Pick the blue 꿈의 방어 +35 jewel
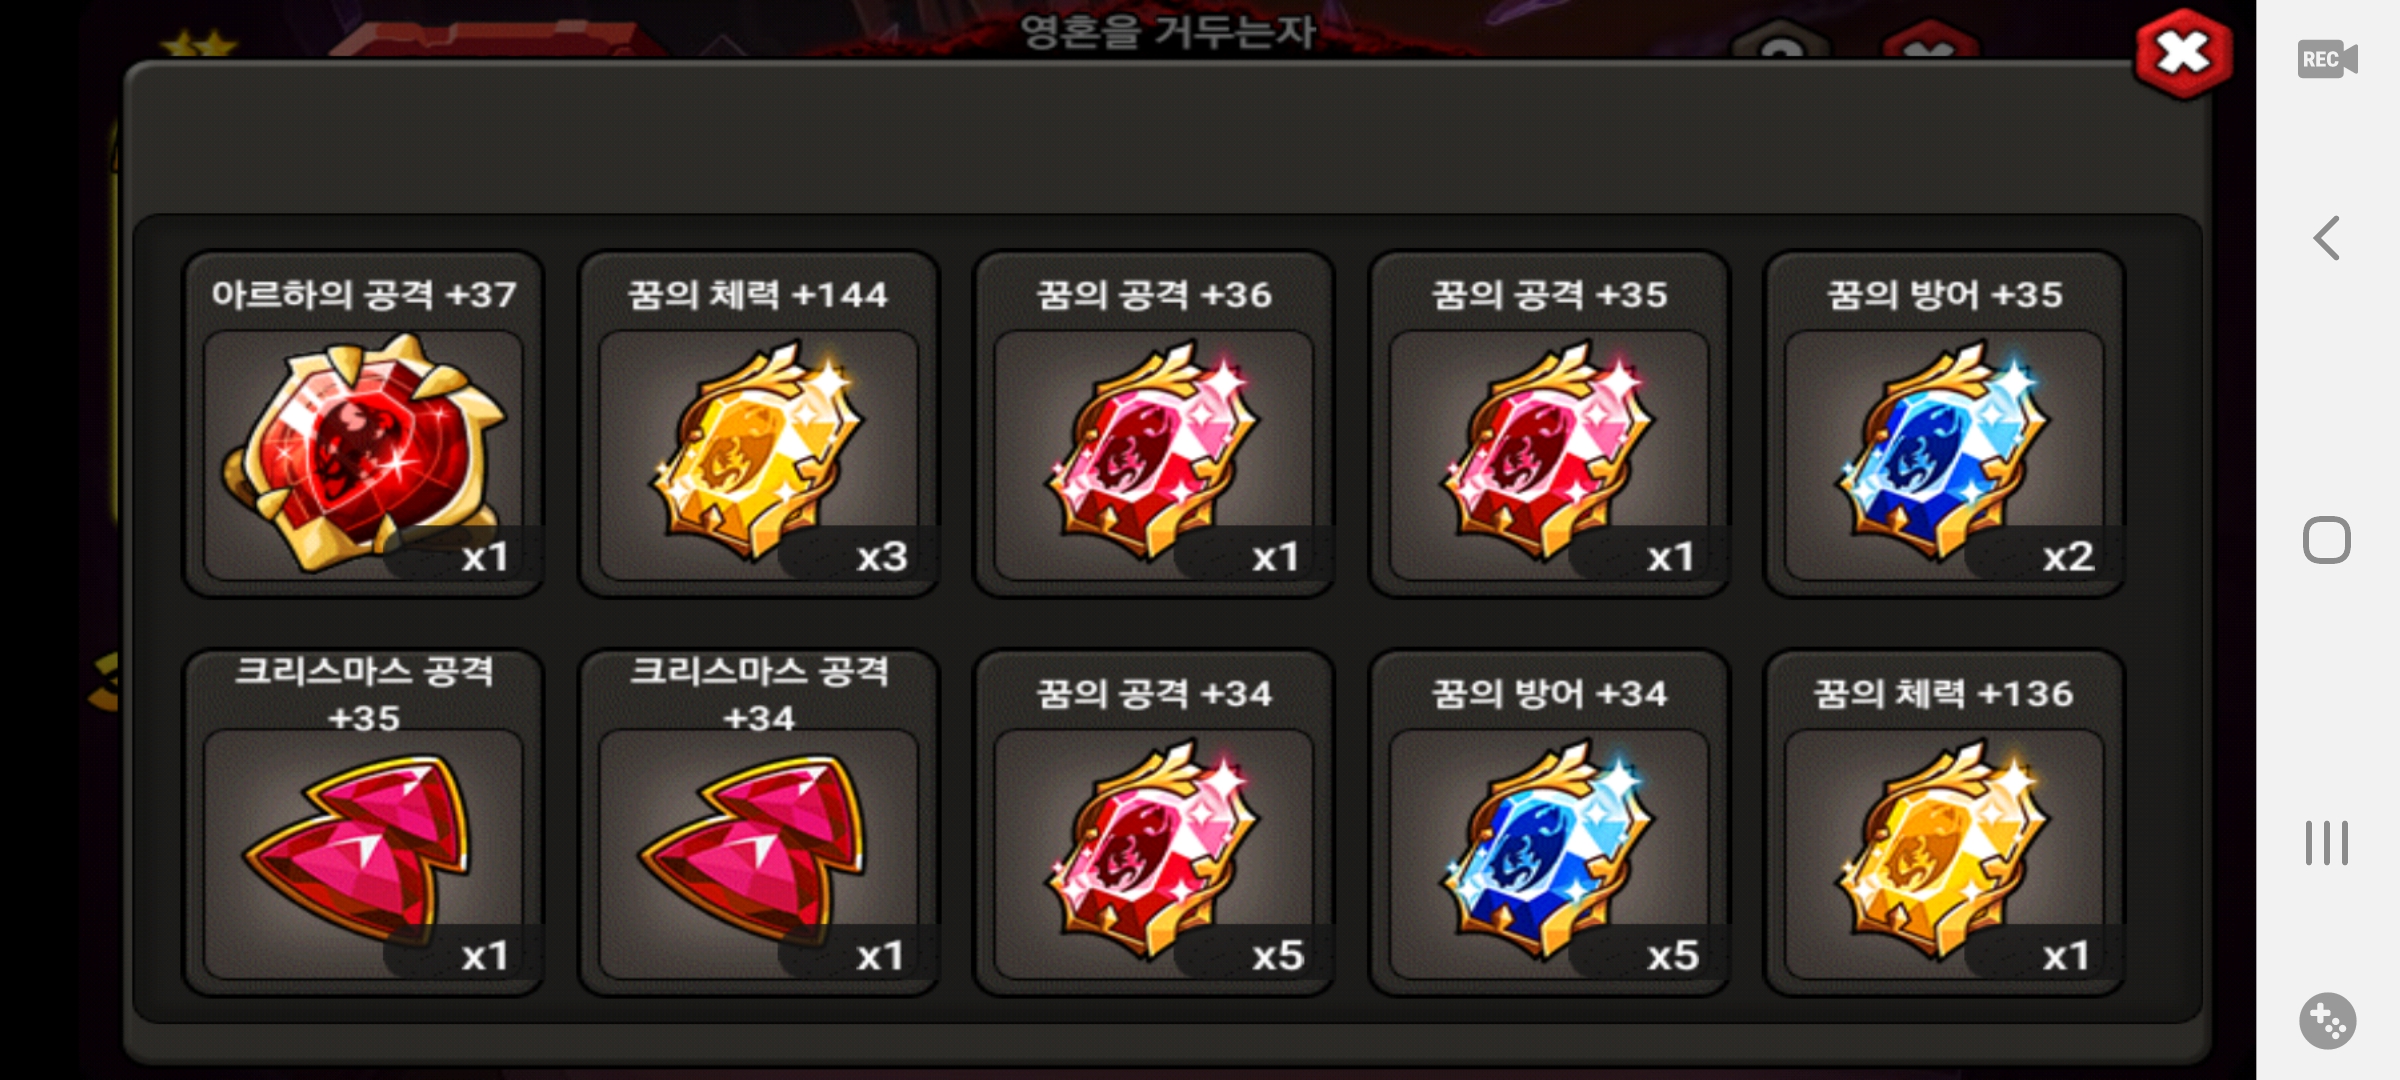The height and width of the screenshot is (1080, 2400). [x=1944, y=455]
